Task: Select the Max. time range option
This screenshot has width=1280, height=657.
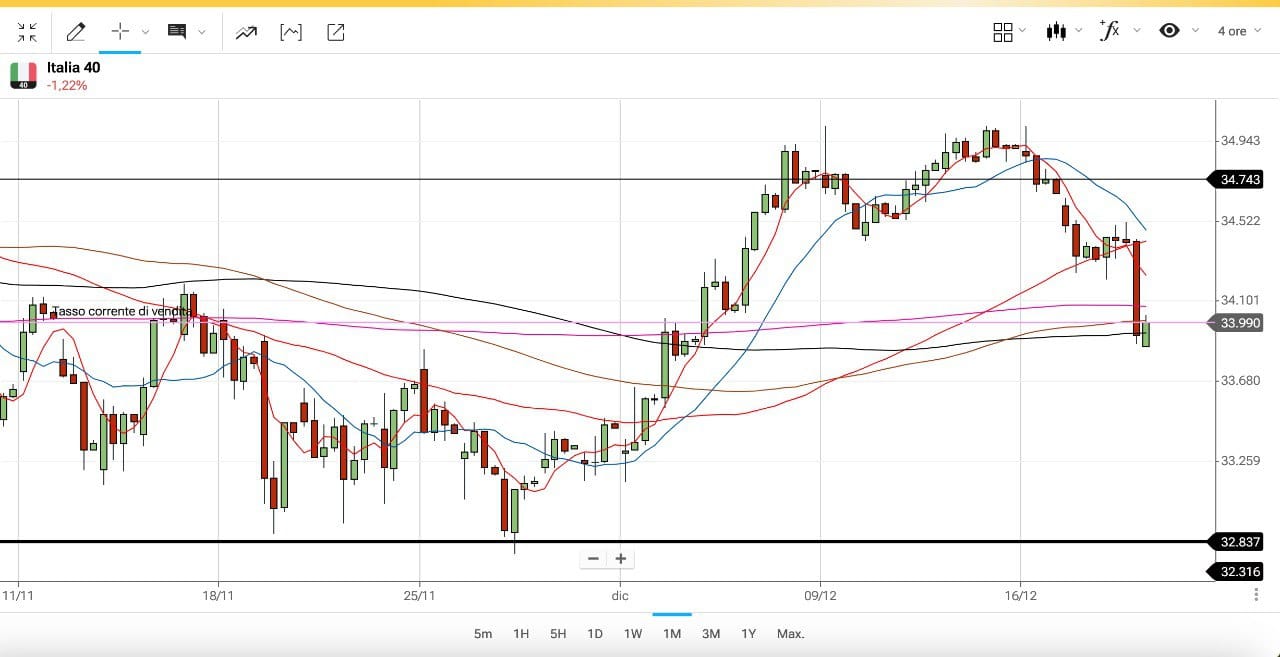Action: click(x=790, y=633)
